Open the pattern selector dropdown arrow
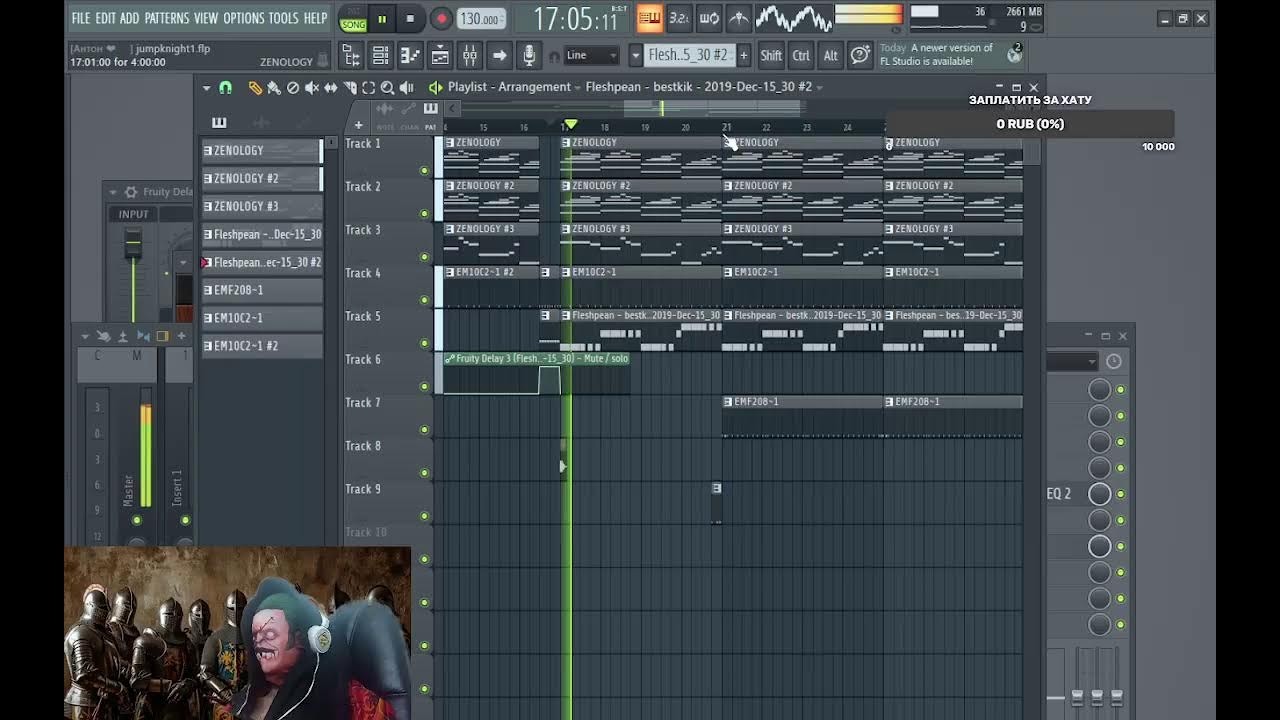The width and height of the screenshot is (1280, 720). click(635, 56)
